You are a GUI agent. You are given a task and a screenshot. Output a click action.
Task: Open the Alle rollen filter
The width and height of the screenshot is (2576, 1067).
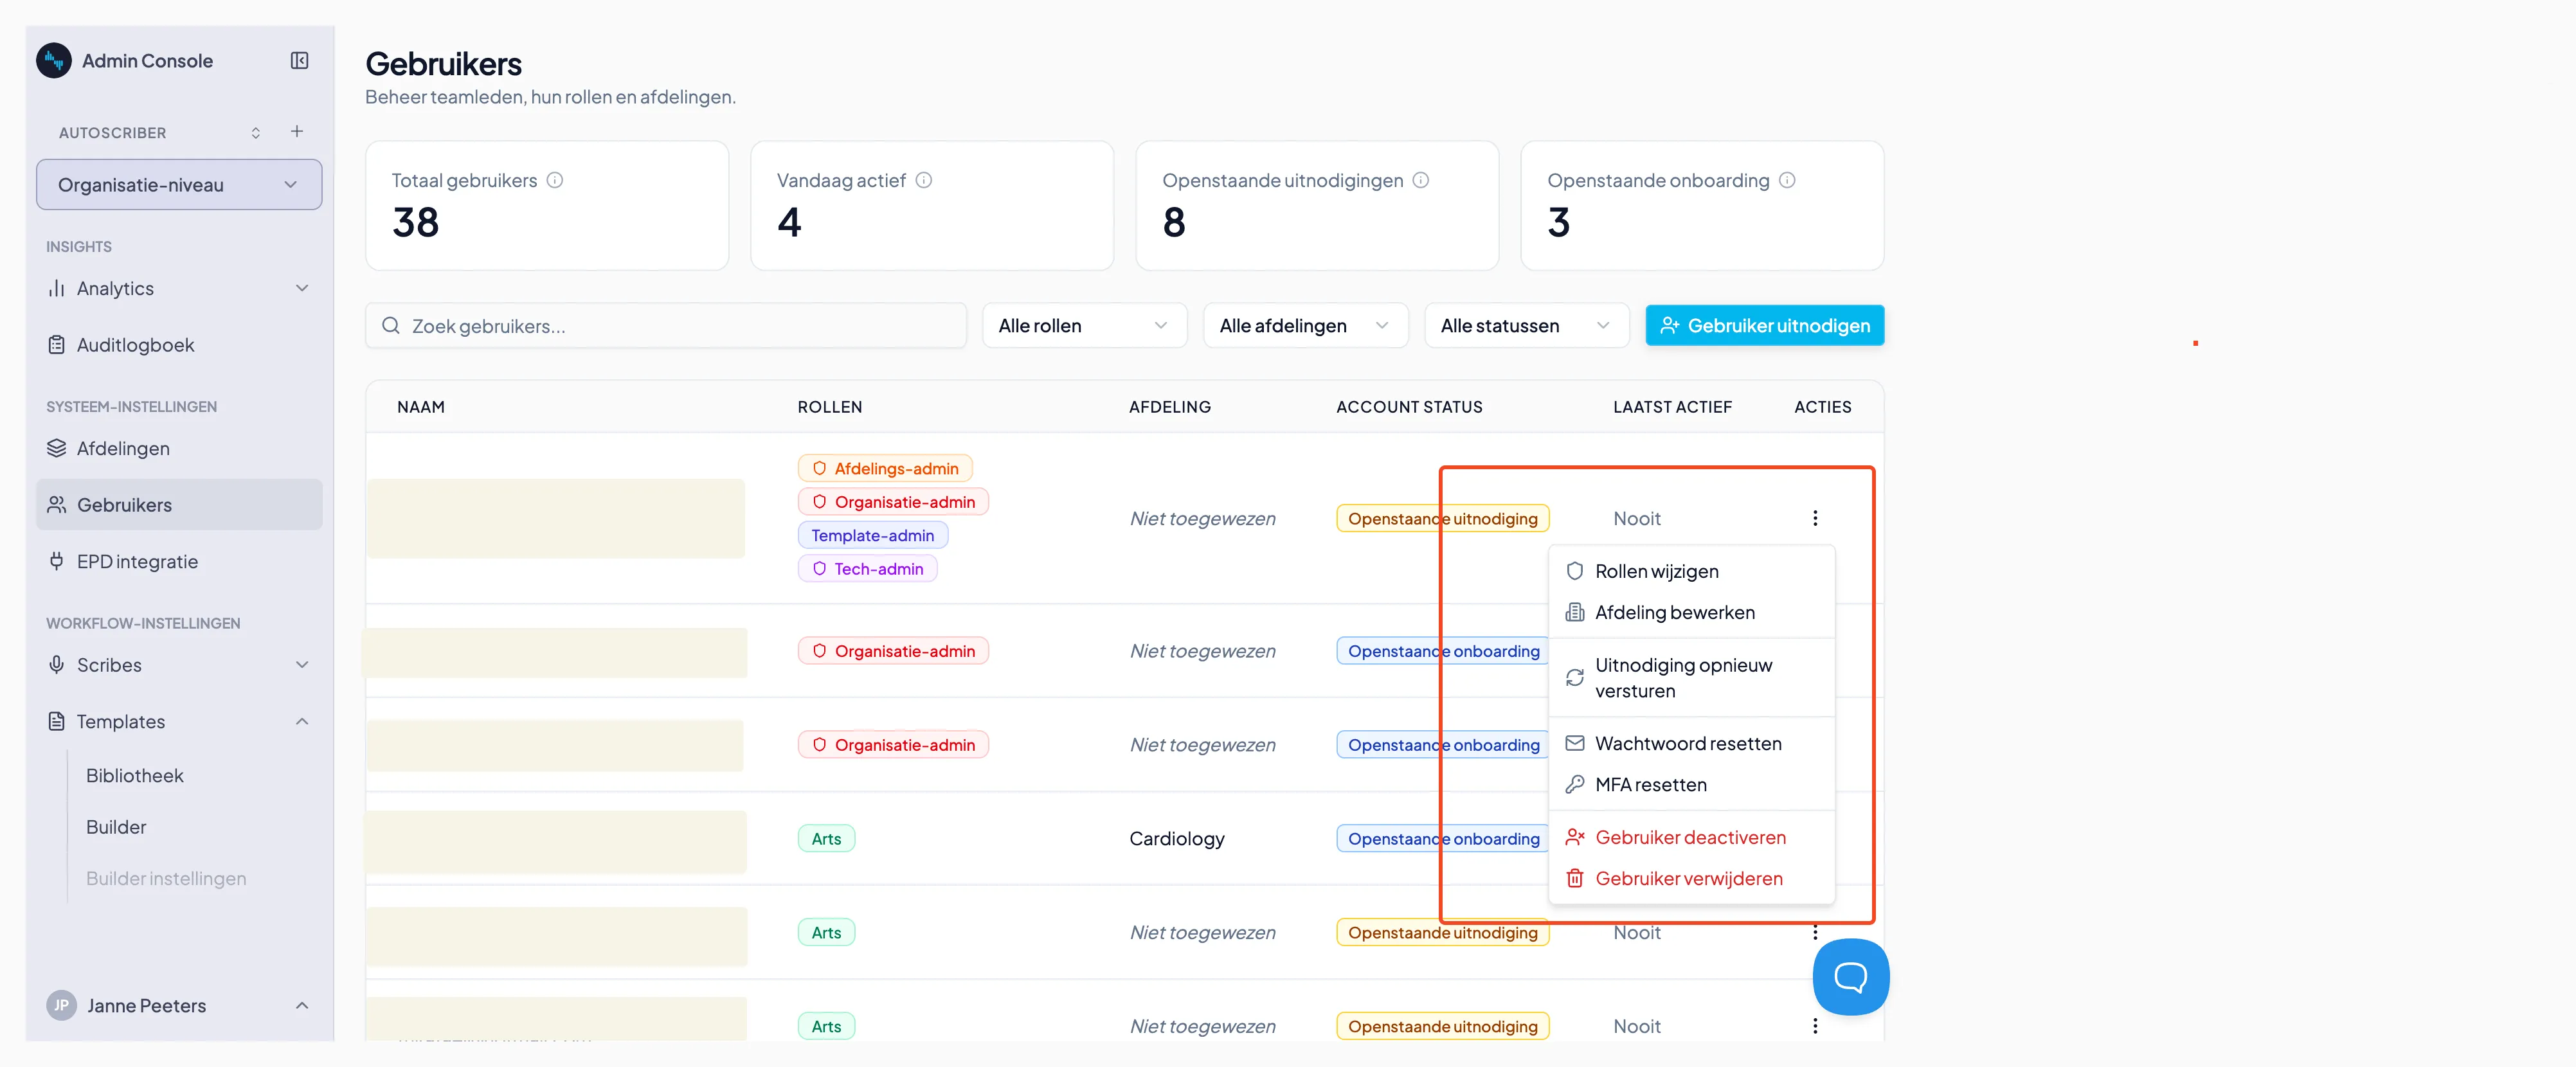pos(1084,326)
